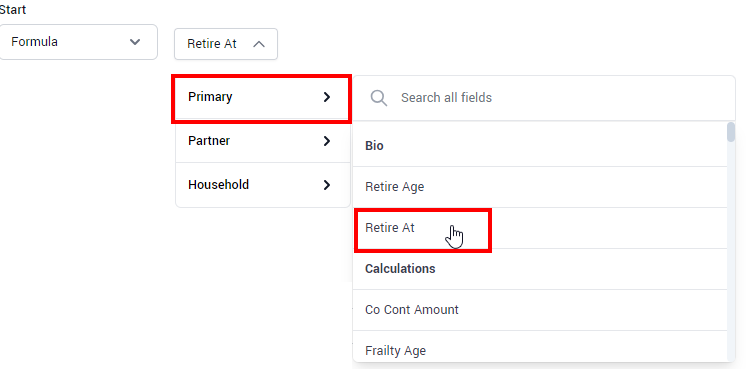746x369 pixels.
Task: Click the magnifier icon in search box
Action: (379, 98)
